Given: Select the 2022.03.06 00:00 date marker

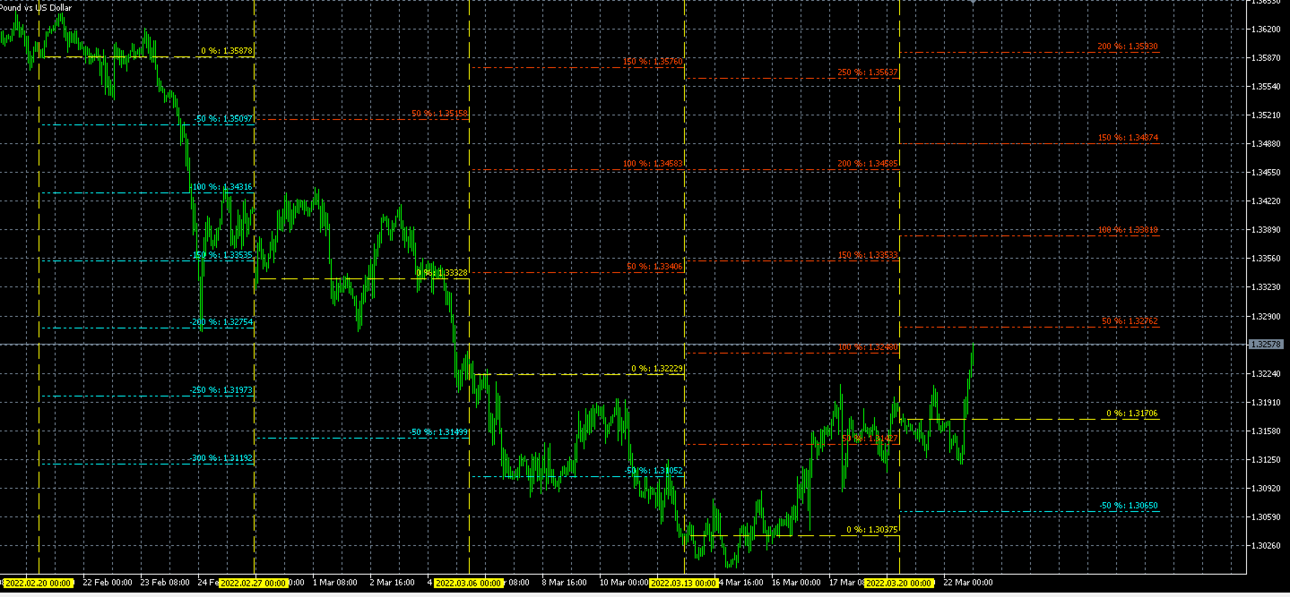Looking at the screenshot, I should pyautogui.click(x=468, y=582).
